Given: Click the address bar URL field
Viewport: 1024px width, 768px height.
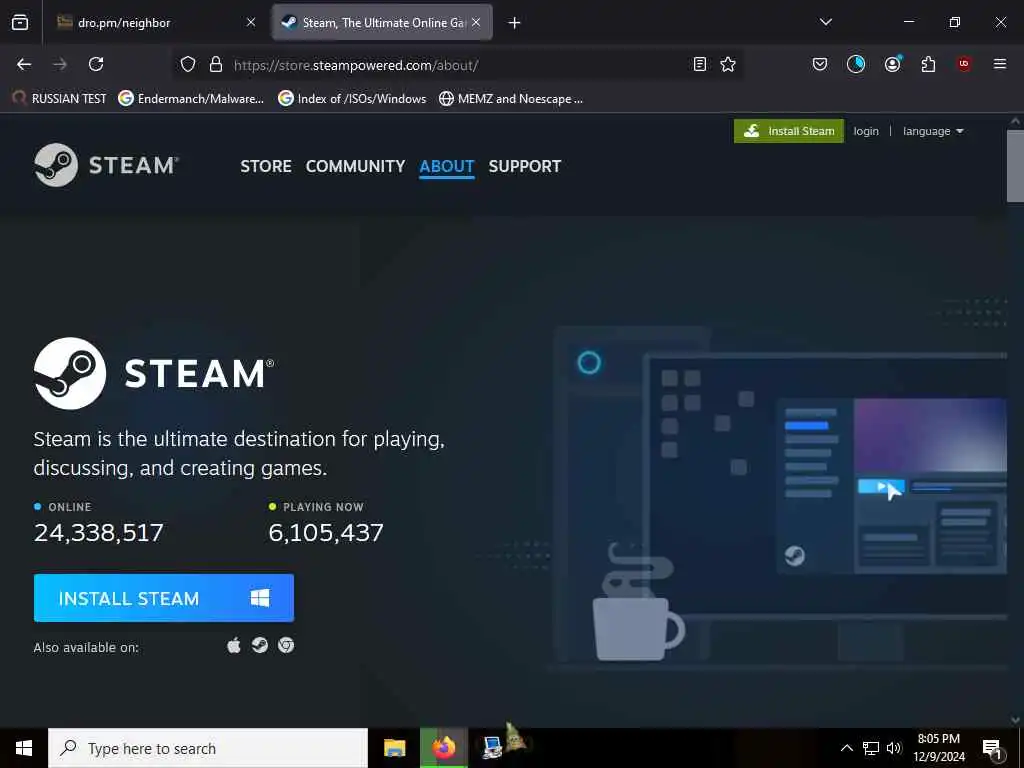Looking at the screenshot, I should [x=457, y=65].
